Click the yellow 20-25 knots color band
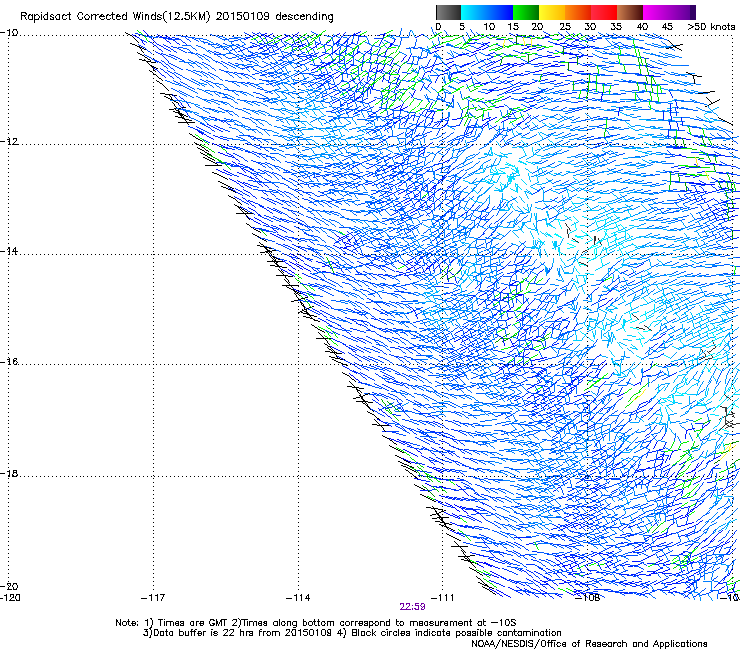740x650 pixels. [x=552, y=12]
